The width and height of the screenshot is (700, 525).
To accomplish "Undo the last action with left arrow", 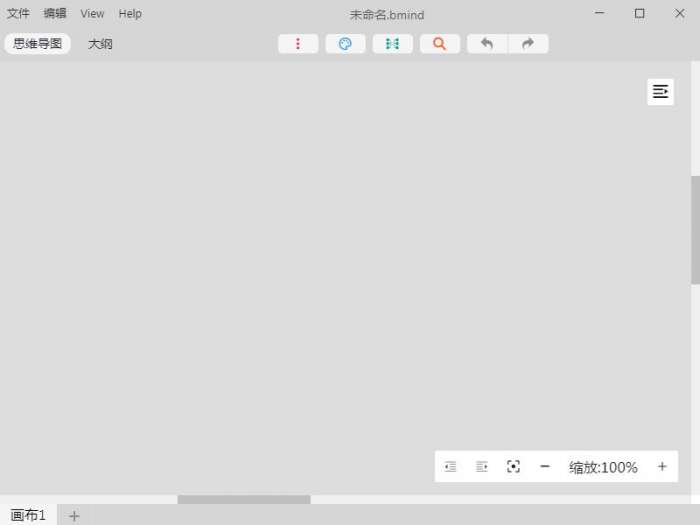I will tap(487, 44).
